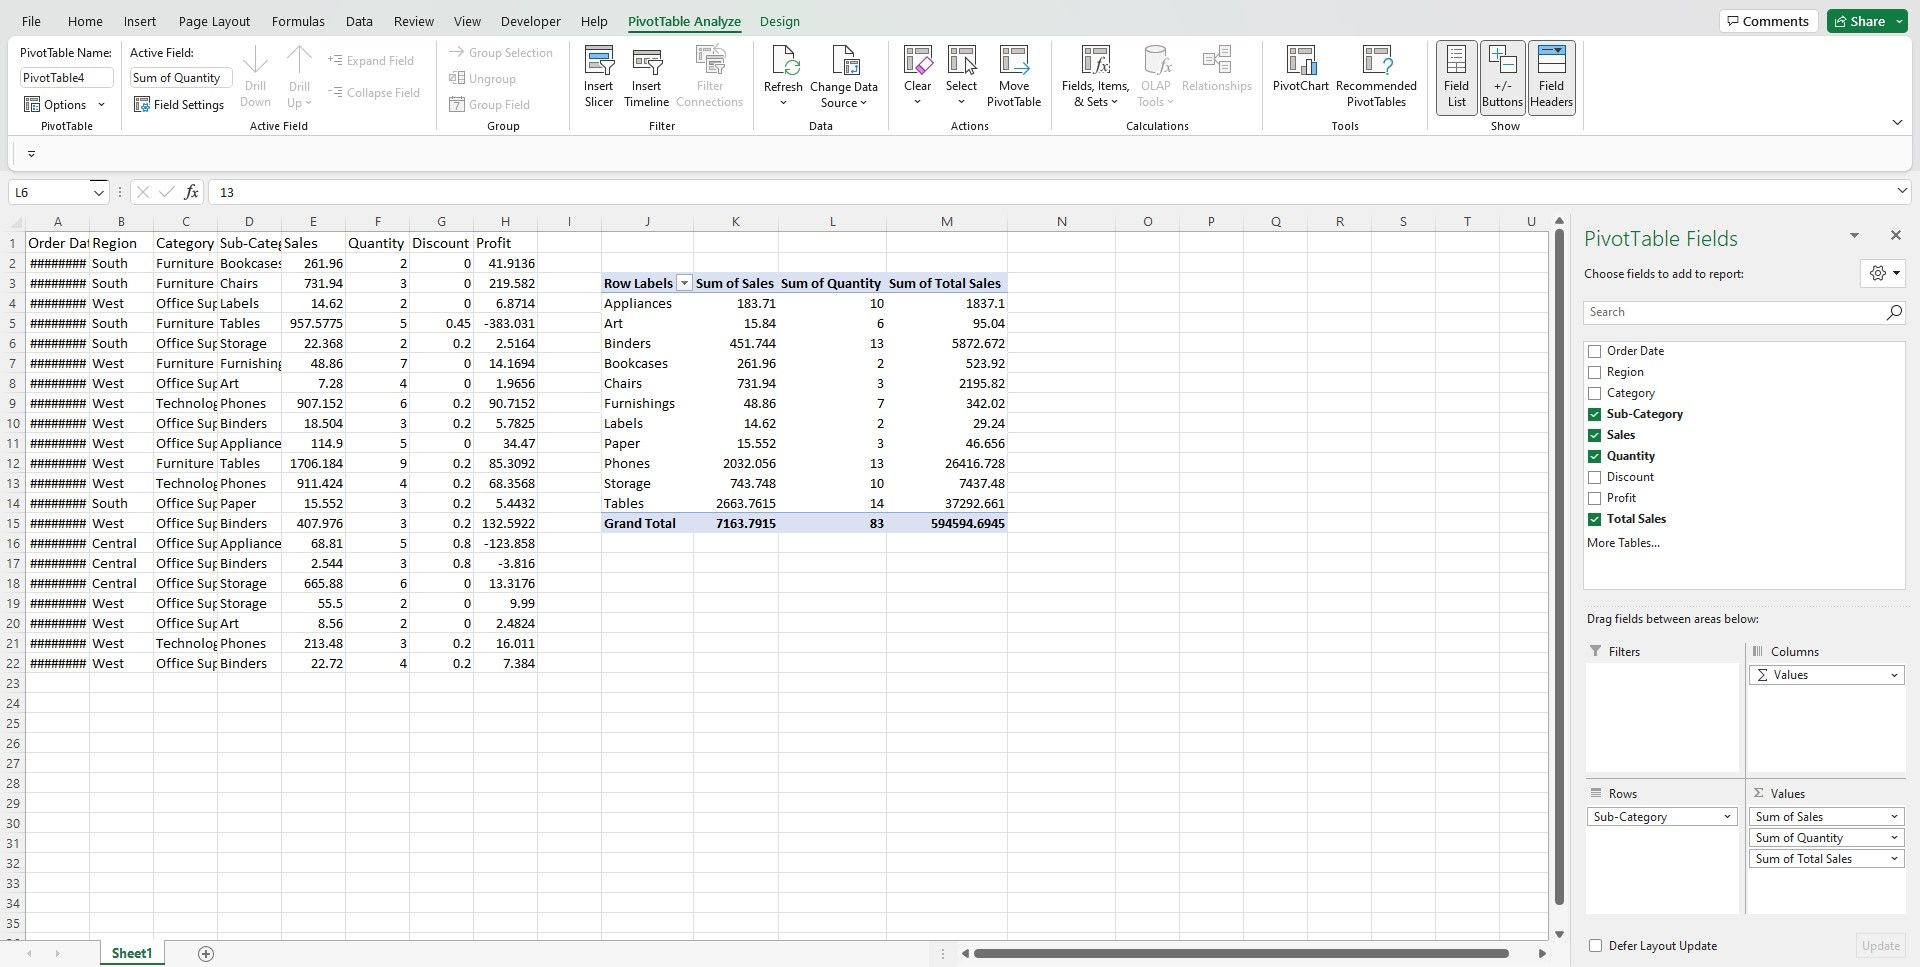Click the horizontal scrollbar thumb
Viewport: 1920px width, 967px height.
tap(1240, 954)
